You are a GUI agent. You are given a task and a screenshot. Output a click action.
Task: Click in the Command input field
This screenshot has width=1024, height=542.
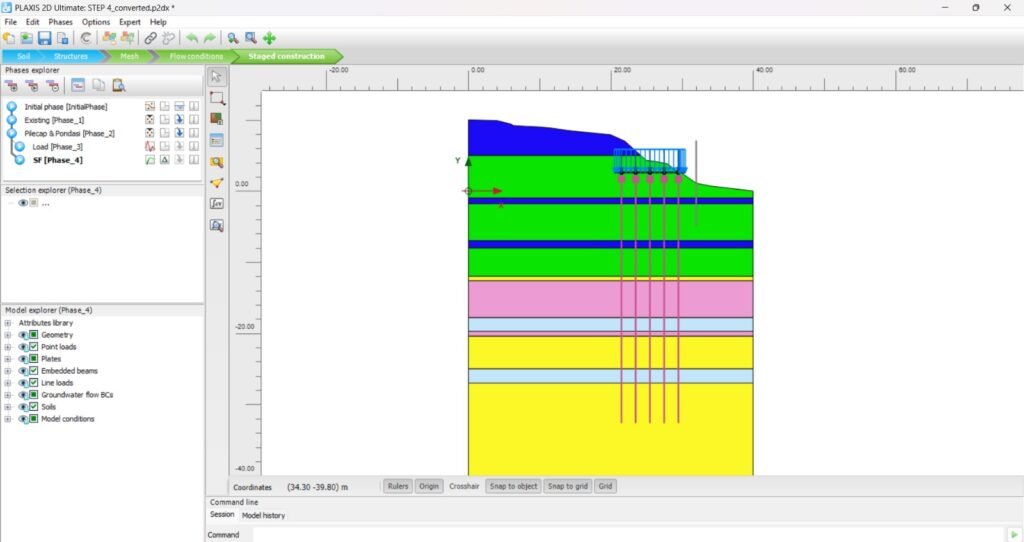click(620, 535)
